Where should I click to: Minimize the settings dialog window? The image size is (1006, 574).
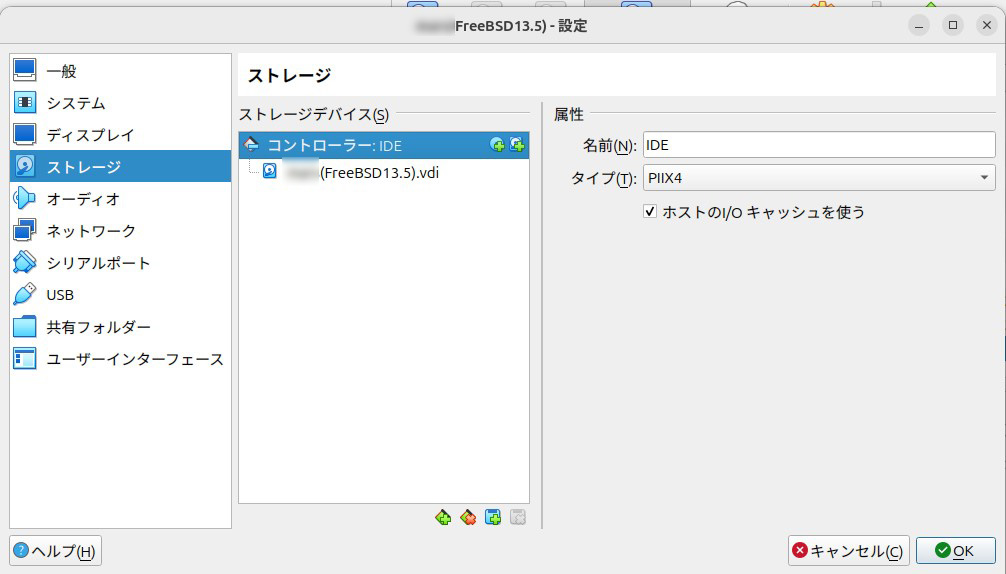coord(919,26)
